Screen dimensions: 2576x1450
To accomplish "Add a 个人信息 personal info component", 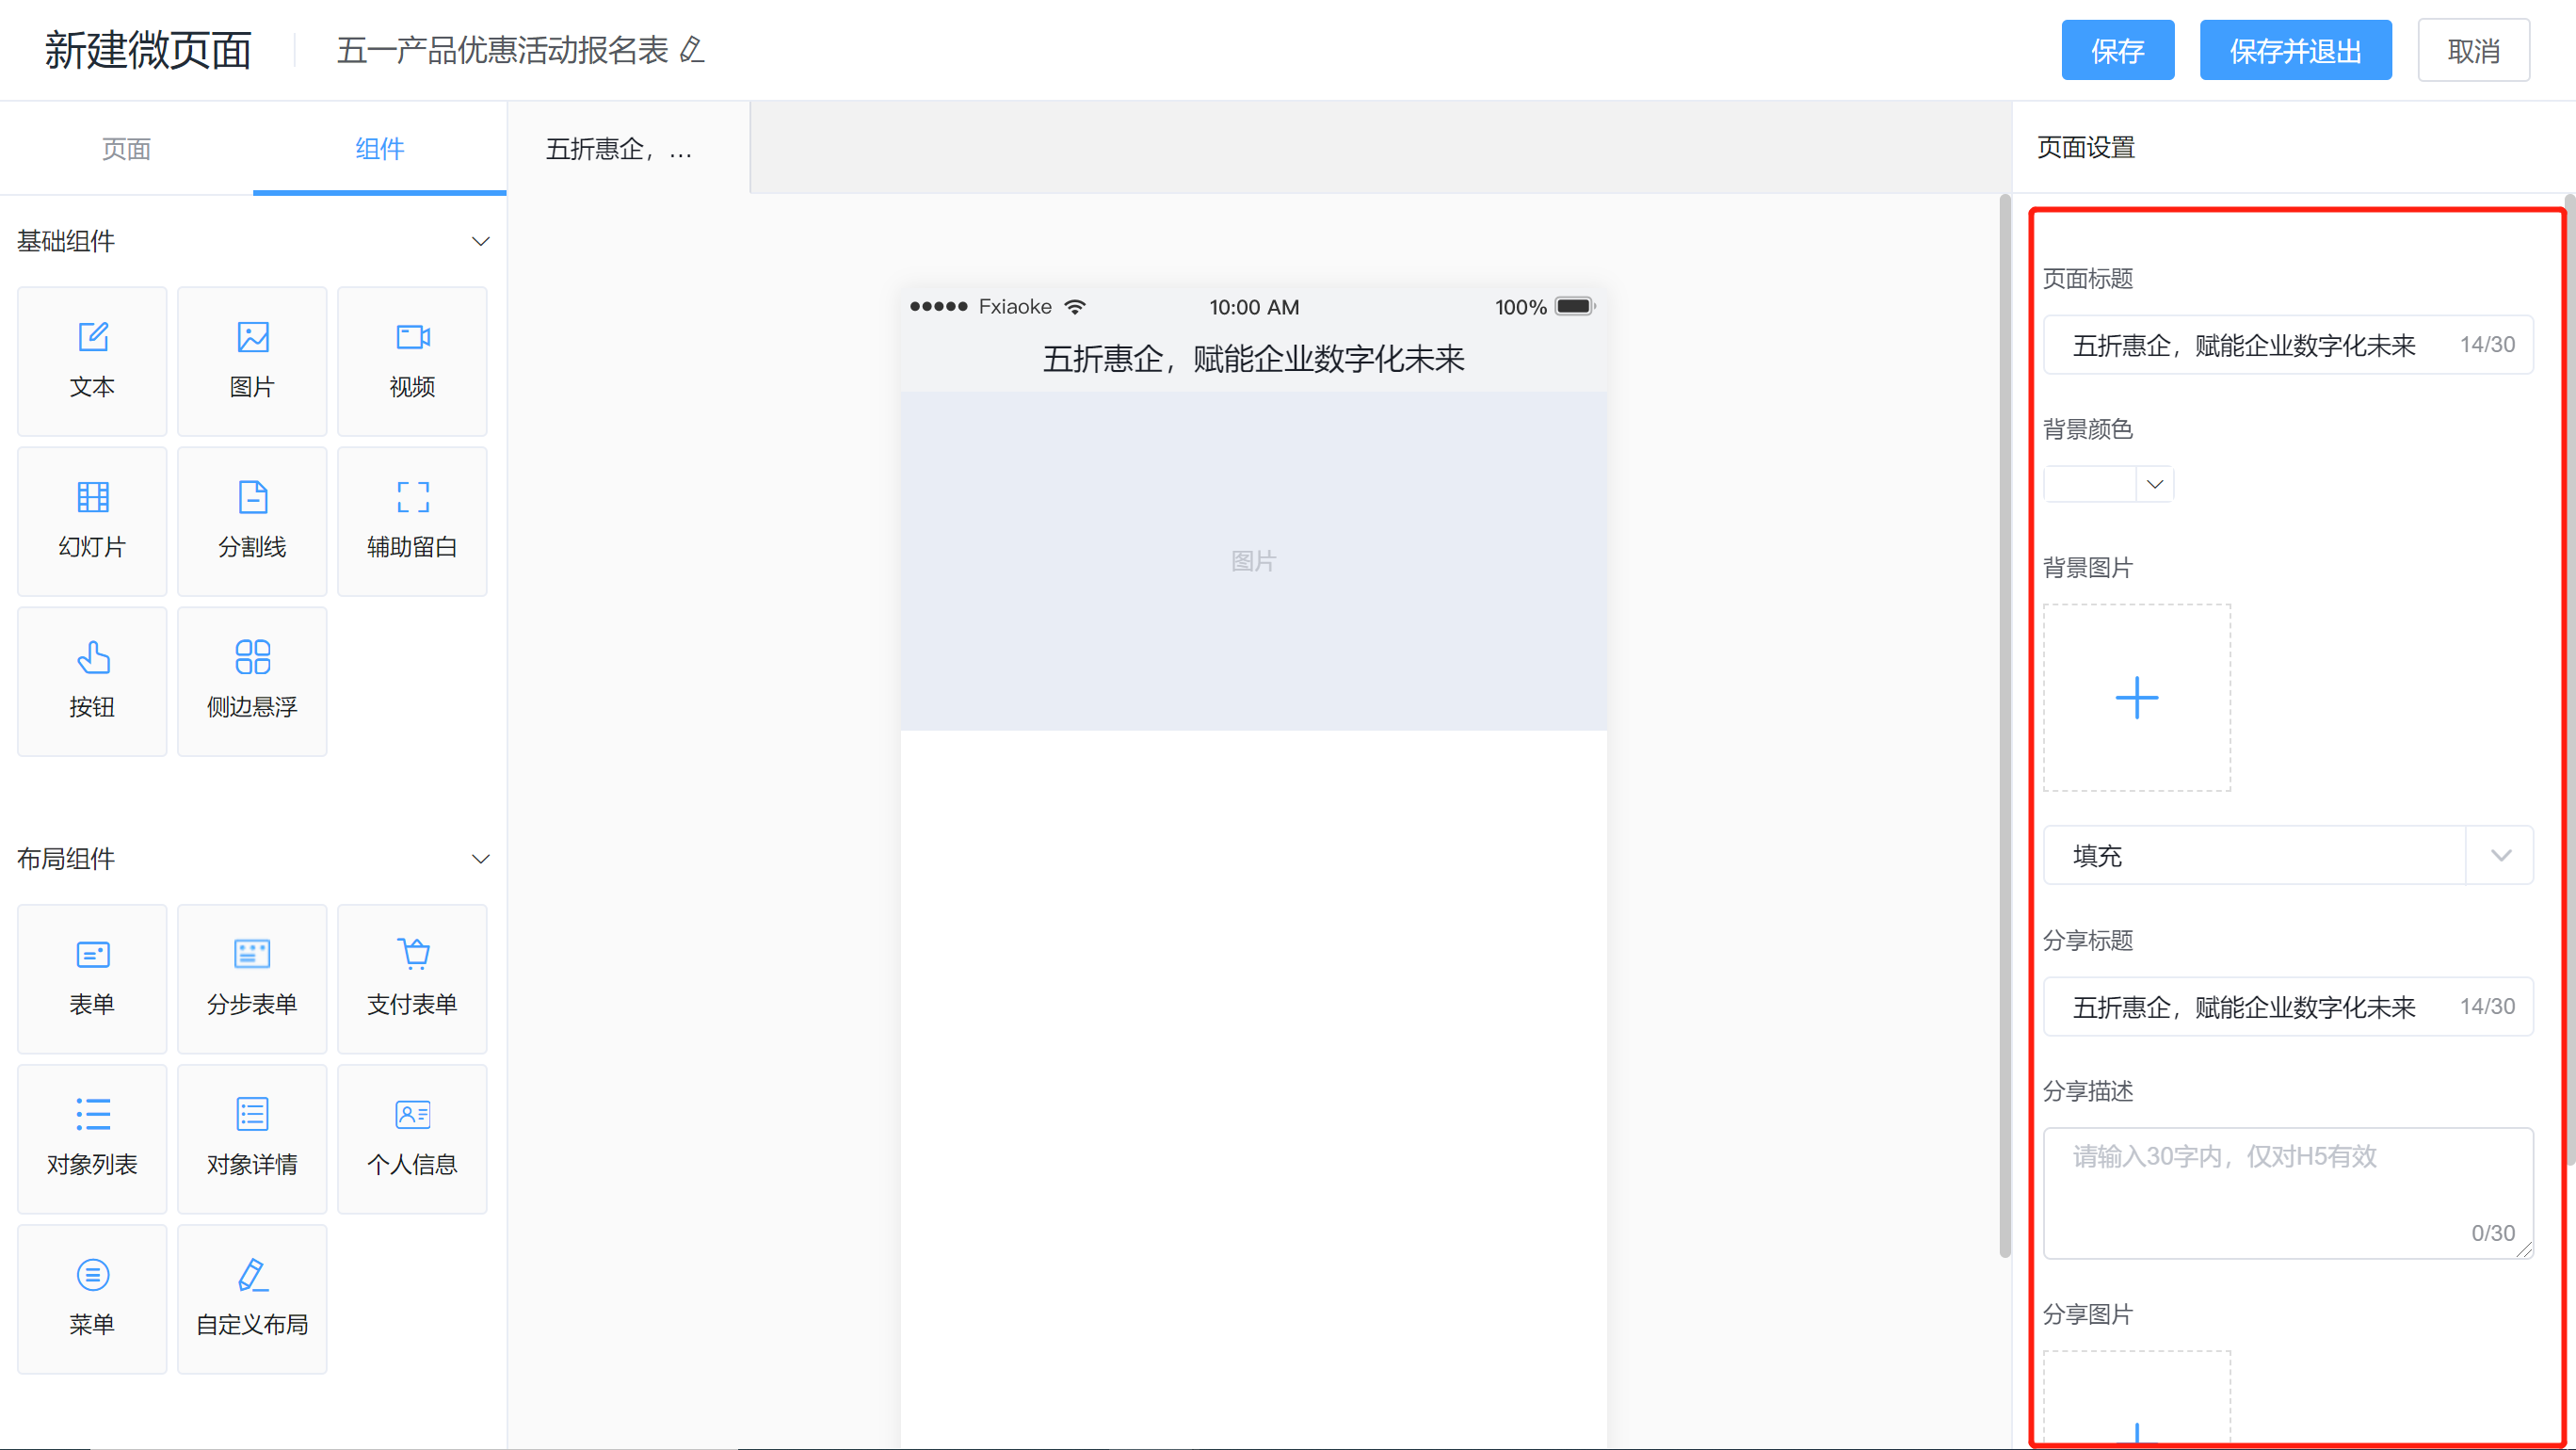I will (412, 1139).
